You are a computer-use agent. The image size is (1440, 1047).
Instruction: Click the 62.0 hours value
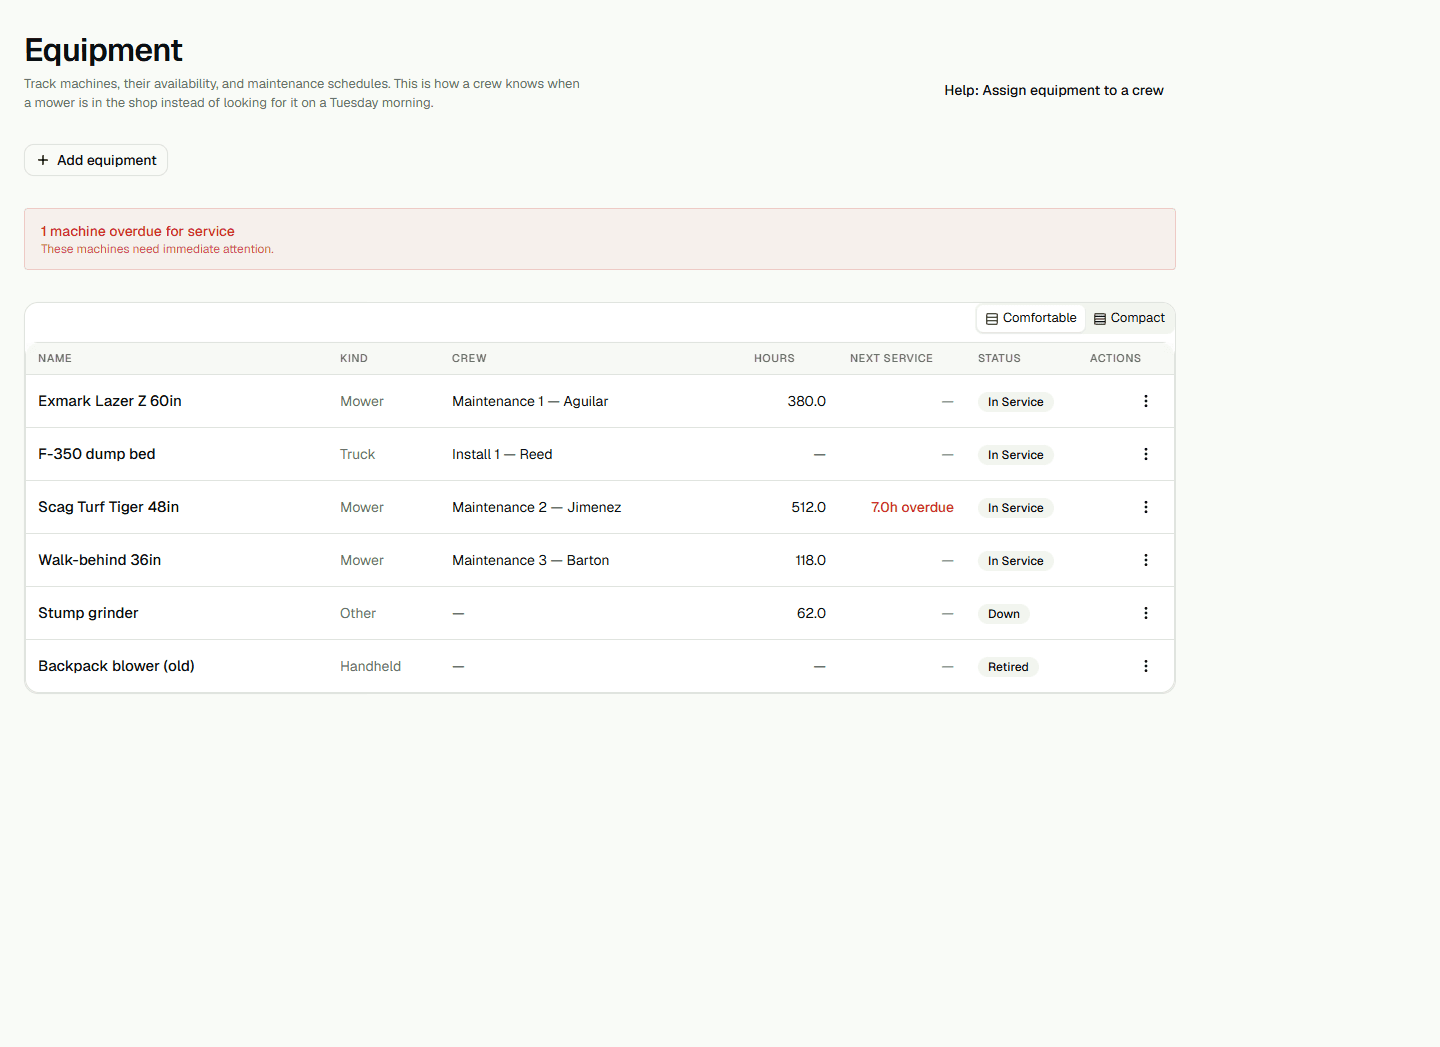[x=811, y=613]
